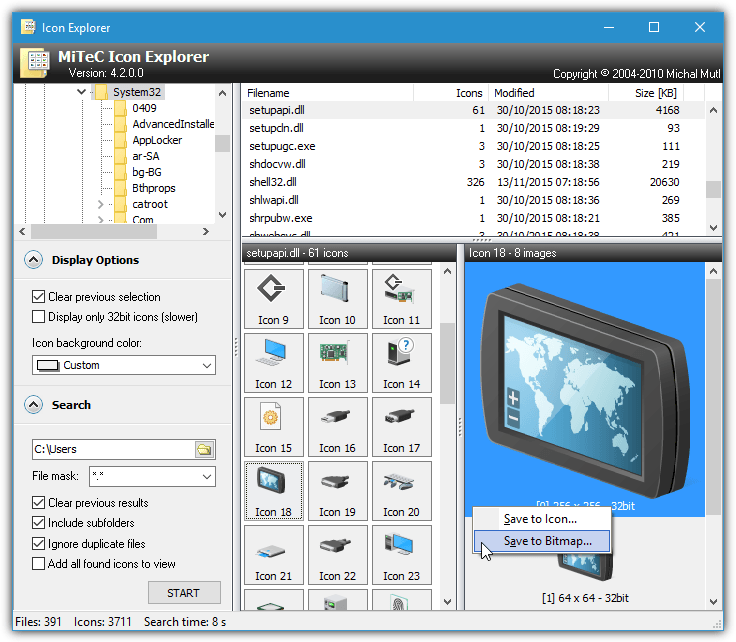Select Icon 15 settings document thumbnail
This screenshot has height=642, width=736.
pyautogui.click(x=273, y=427)
